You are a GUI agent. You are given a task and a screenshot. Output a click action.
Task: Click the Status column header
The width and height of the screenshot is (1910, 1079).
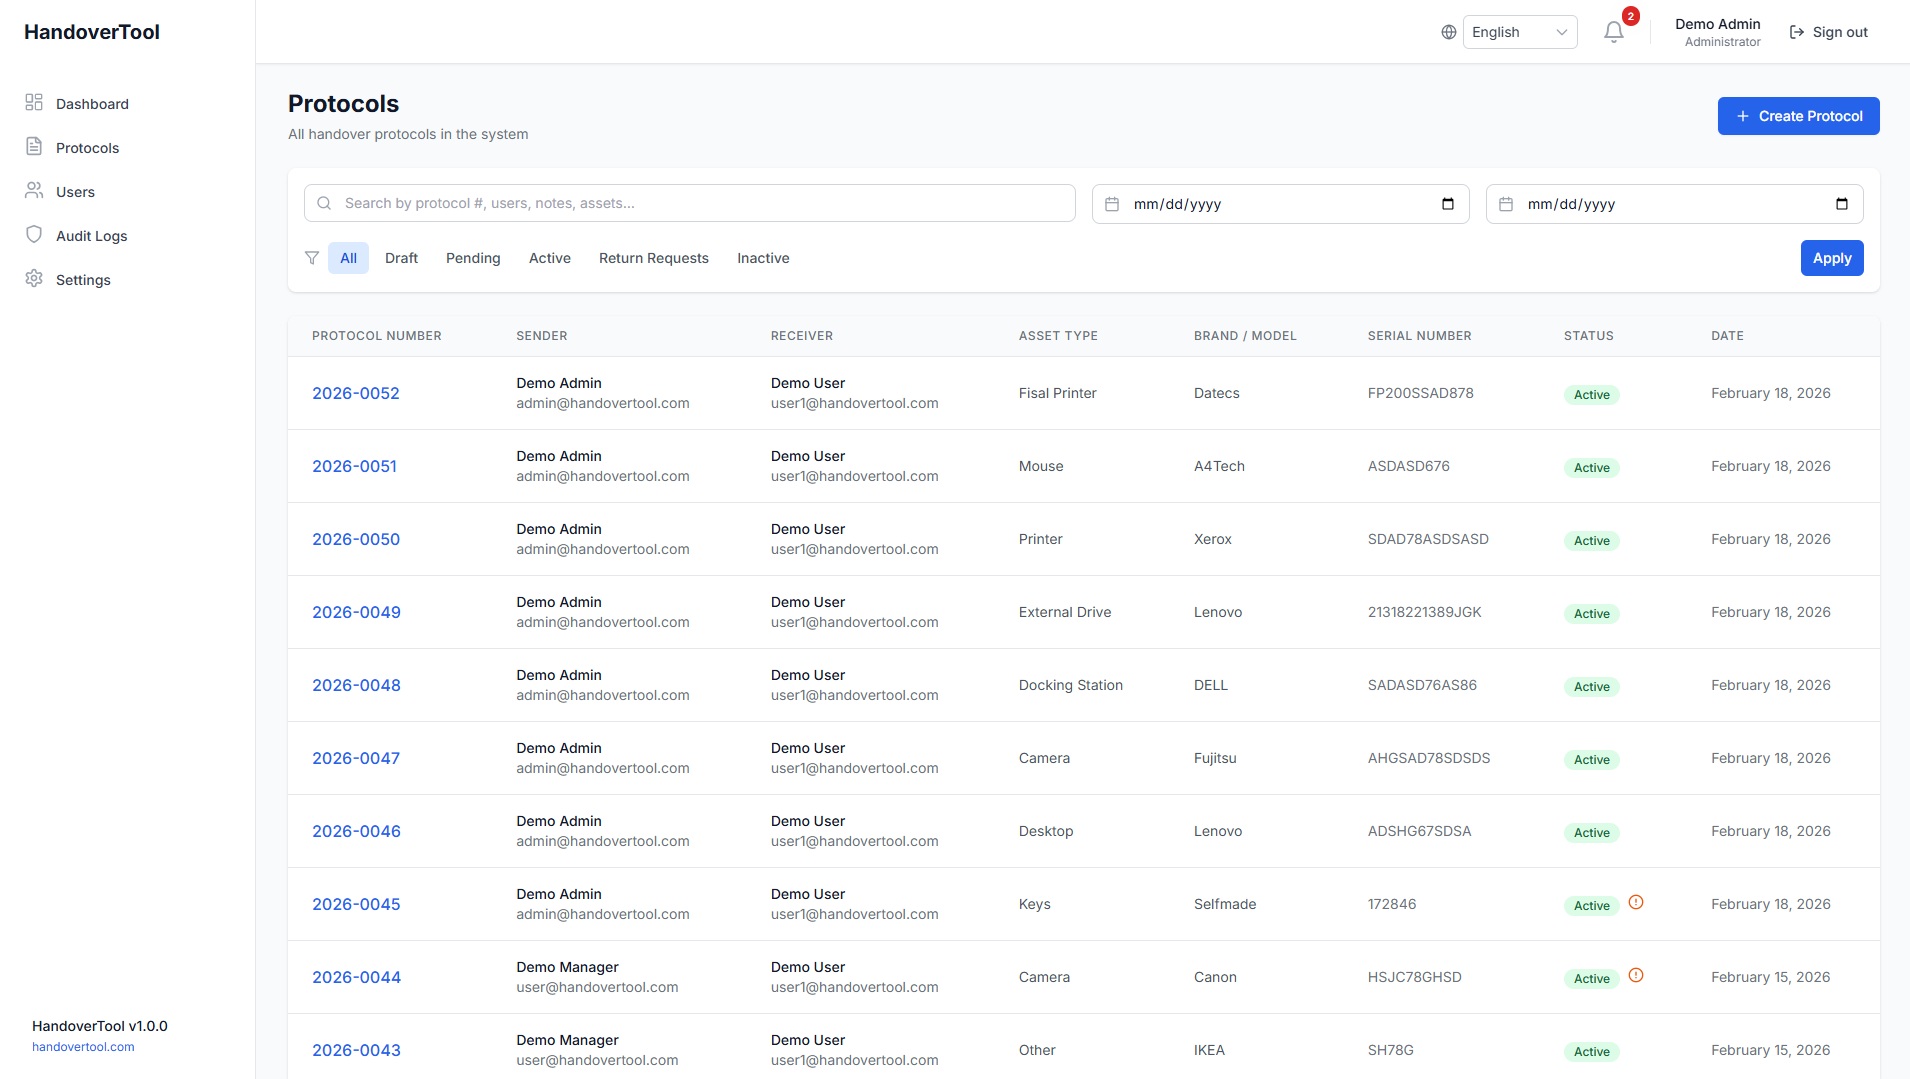(1589, 336)
